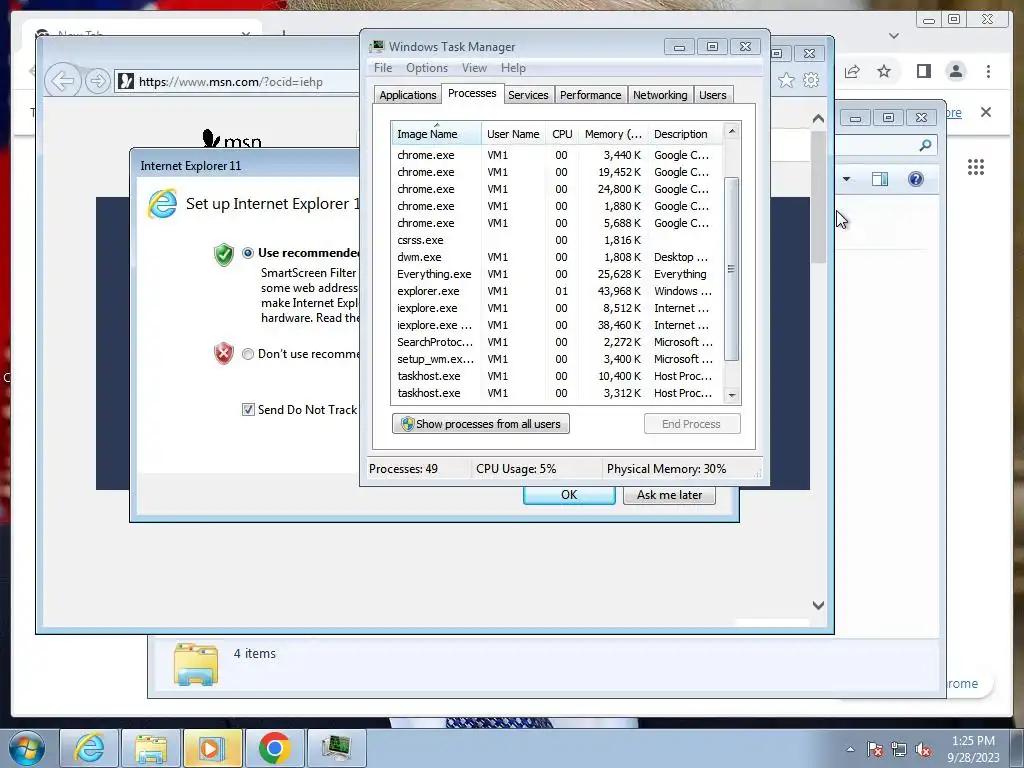Switch to Performance tab
The image size is (1024, 768).
tap(590, 95)
